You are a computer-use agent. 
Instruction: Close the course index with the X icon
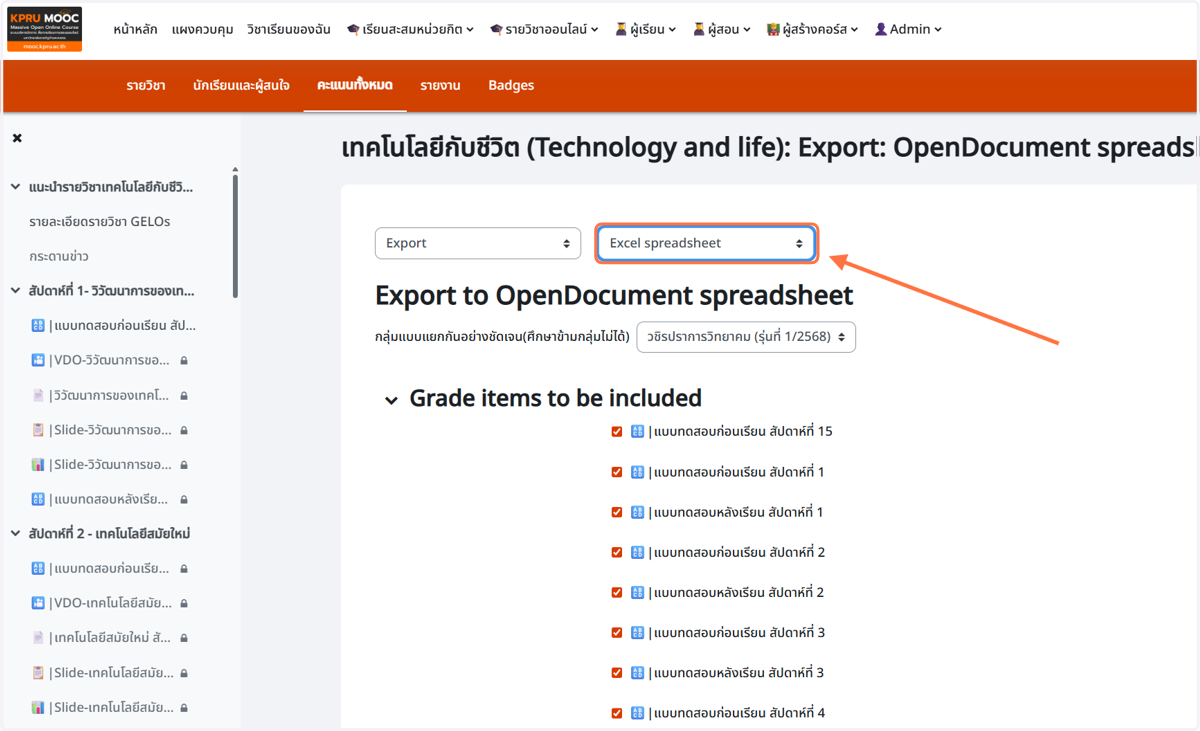point(17,138)
